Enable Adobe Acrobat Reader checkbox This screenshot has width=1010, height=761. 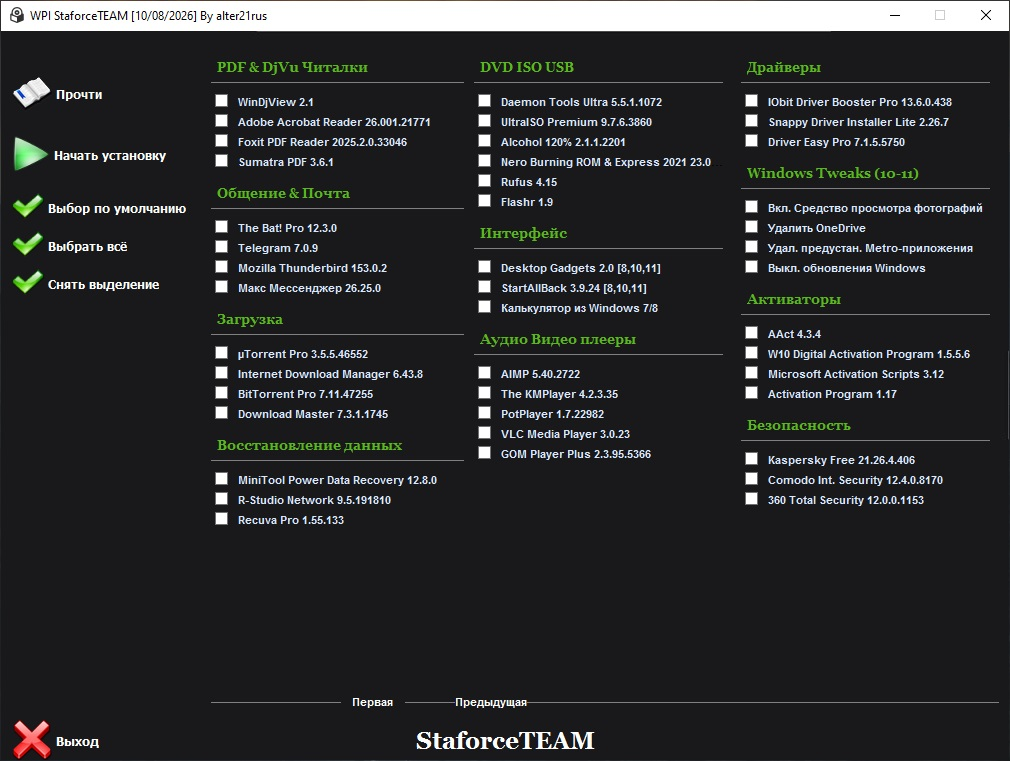222,120
